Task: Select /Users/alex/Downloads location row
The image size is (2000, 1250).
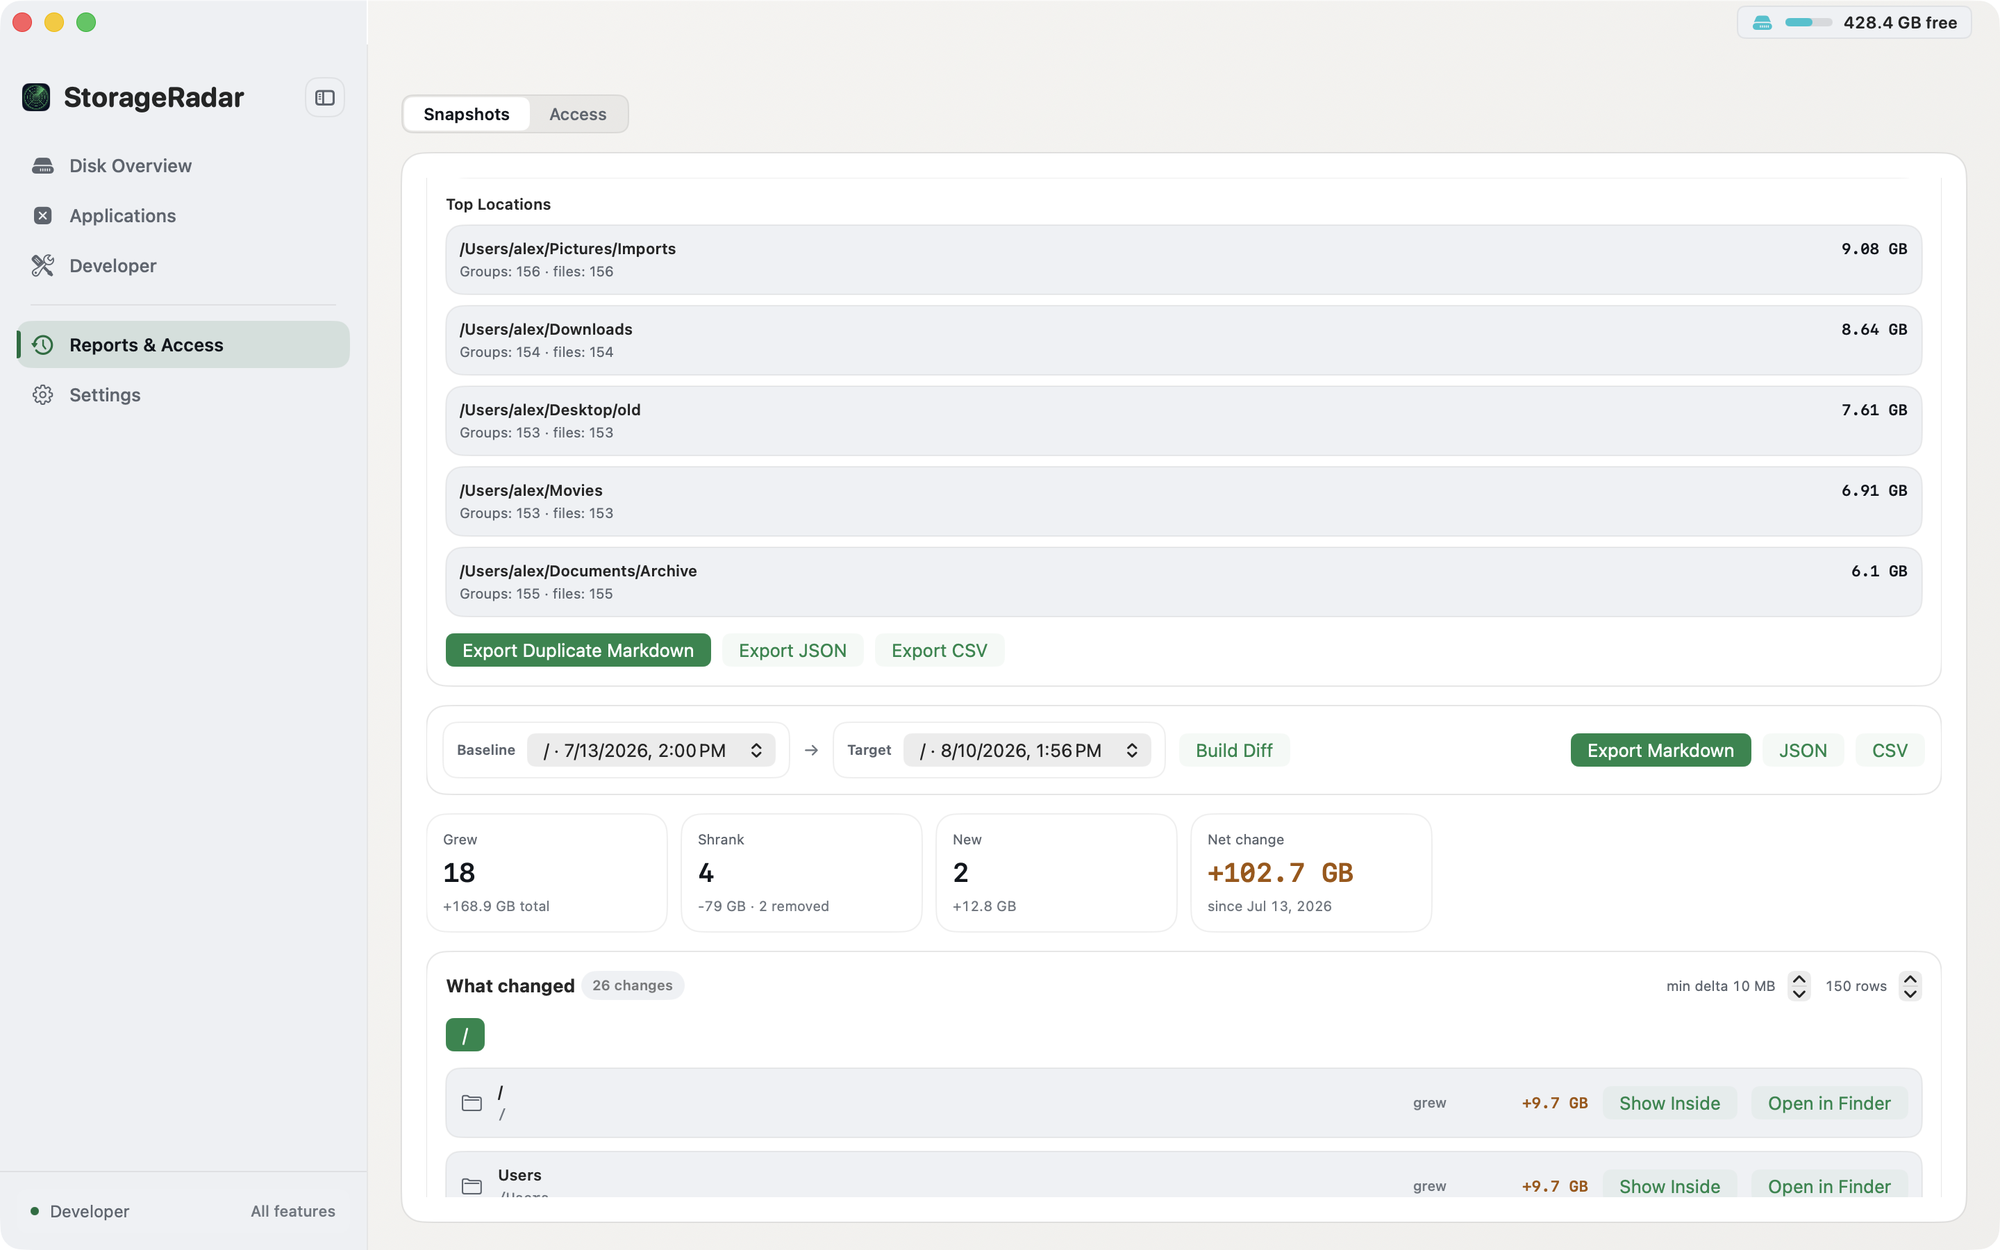Action: (1183, 340)
